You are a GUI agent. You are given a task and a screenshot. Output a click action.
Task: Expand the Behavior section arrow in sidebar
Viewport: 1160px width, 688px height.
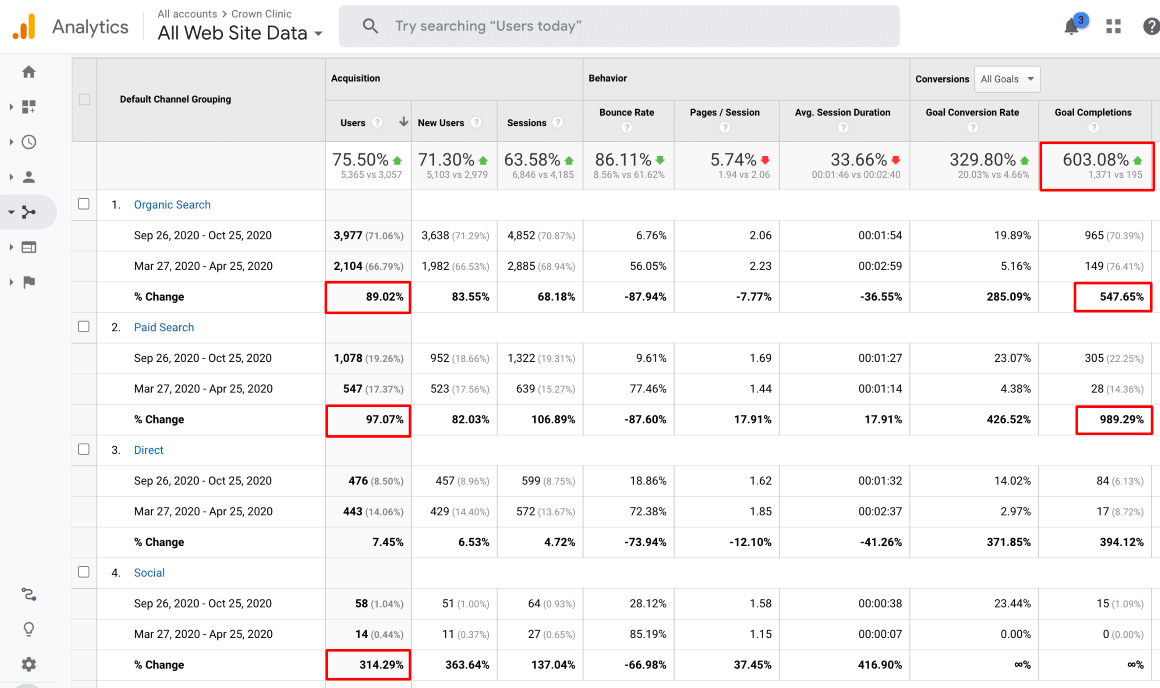pos(11,247)
